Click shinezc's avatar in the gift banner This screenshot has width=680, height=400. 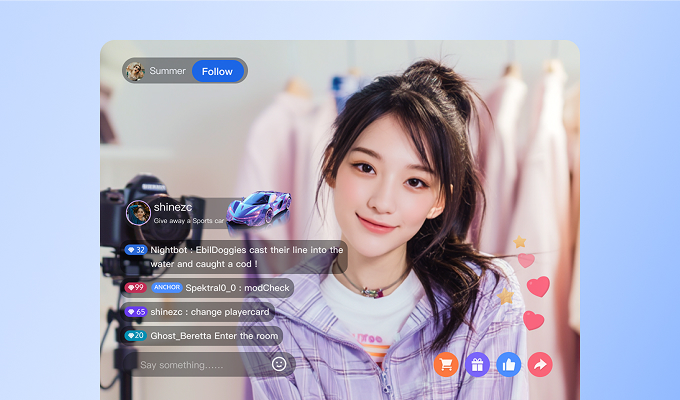138,213
